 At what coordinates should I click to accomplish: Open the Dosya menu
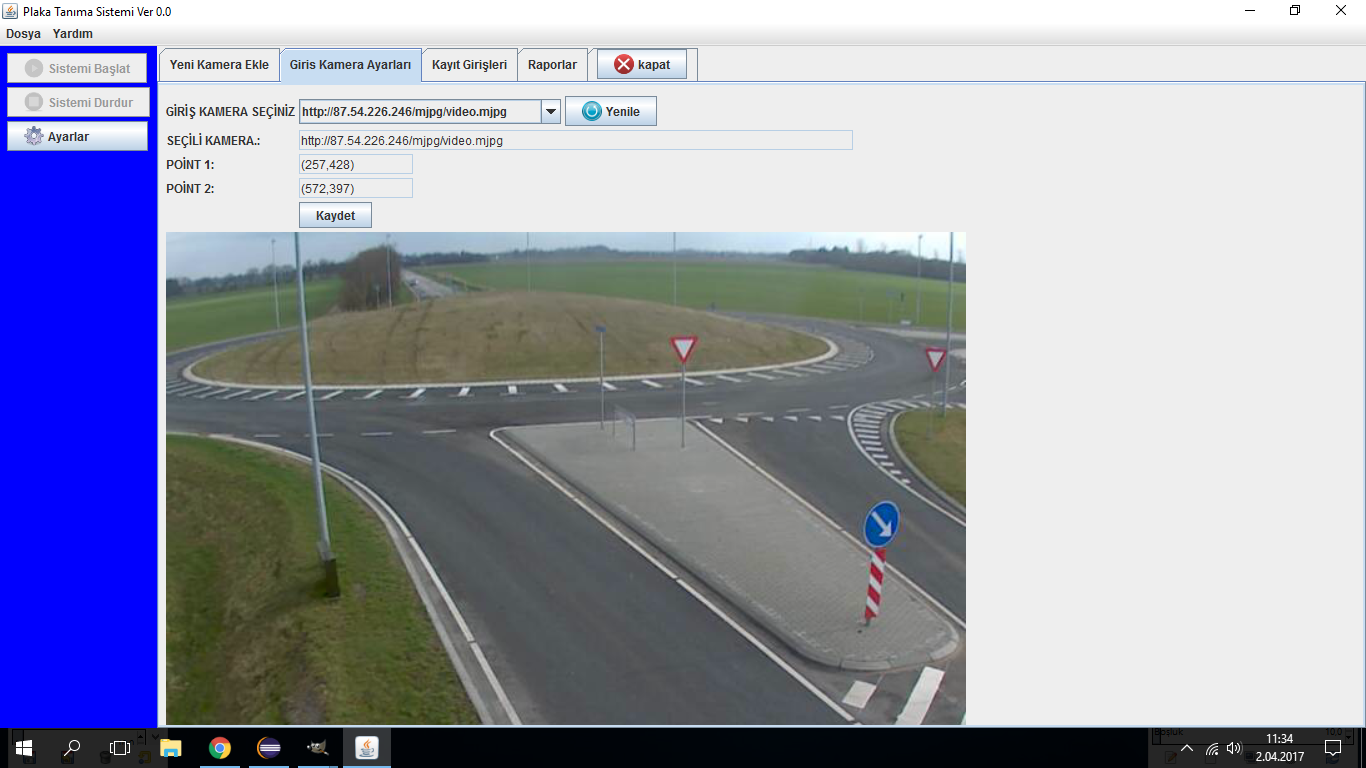[x=22, y=33]
